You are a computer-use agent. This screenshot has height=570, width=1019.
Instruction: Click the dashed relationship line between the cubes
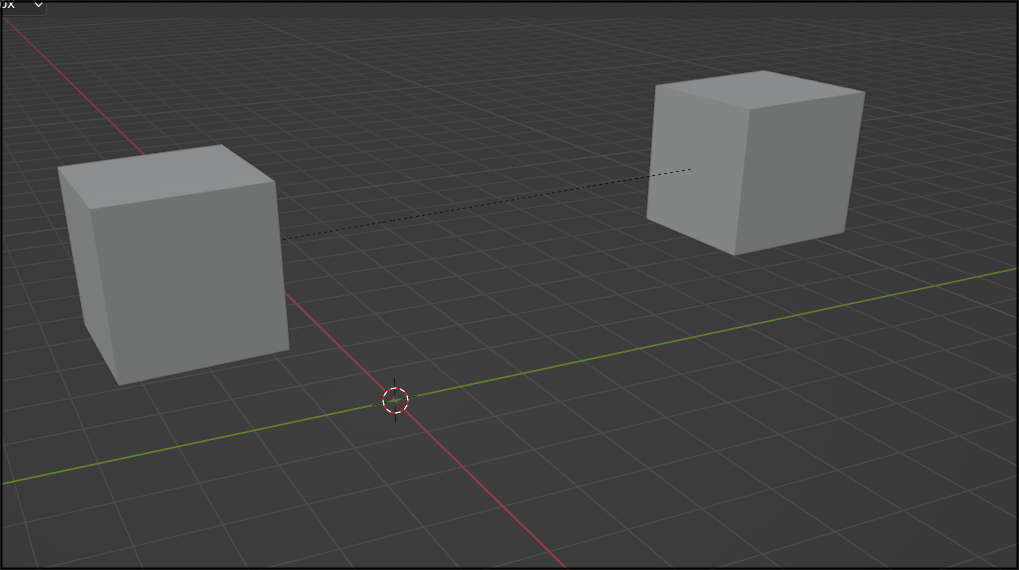pos(486,204)
